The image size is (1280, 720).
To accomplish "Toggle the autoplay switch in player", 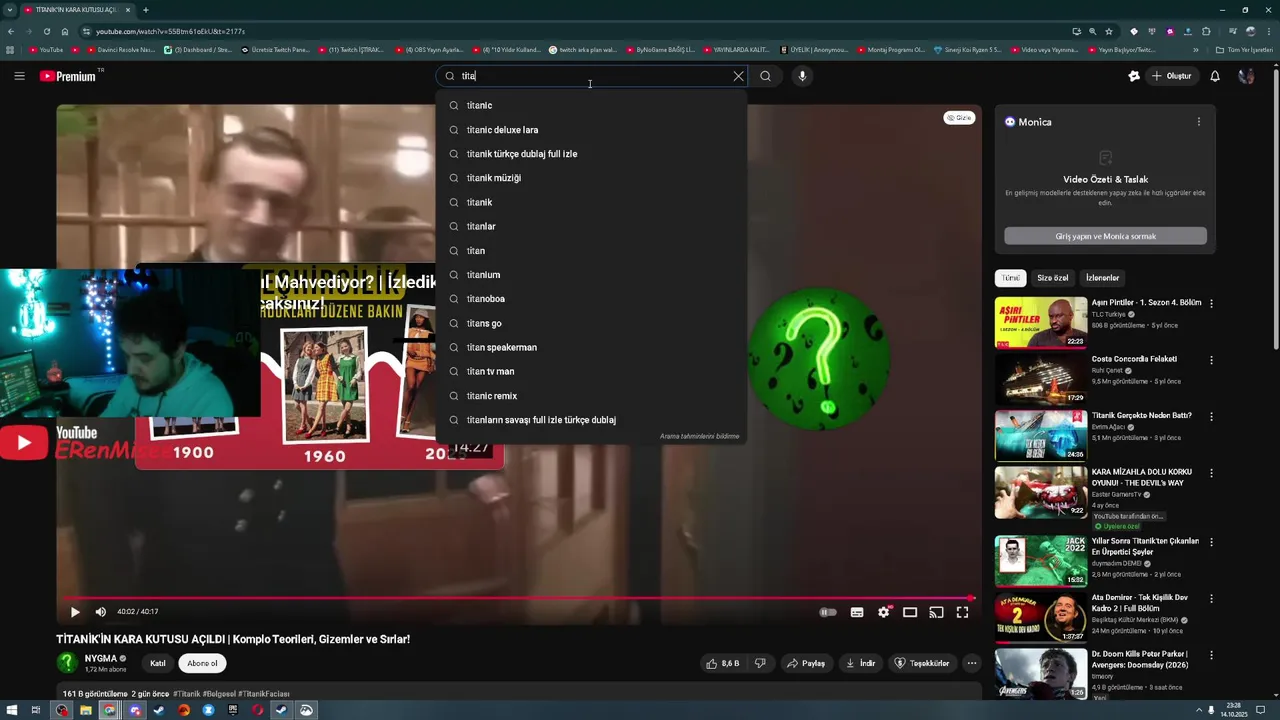I will point(828,612).
